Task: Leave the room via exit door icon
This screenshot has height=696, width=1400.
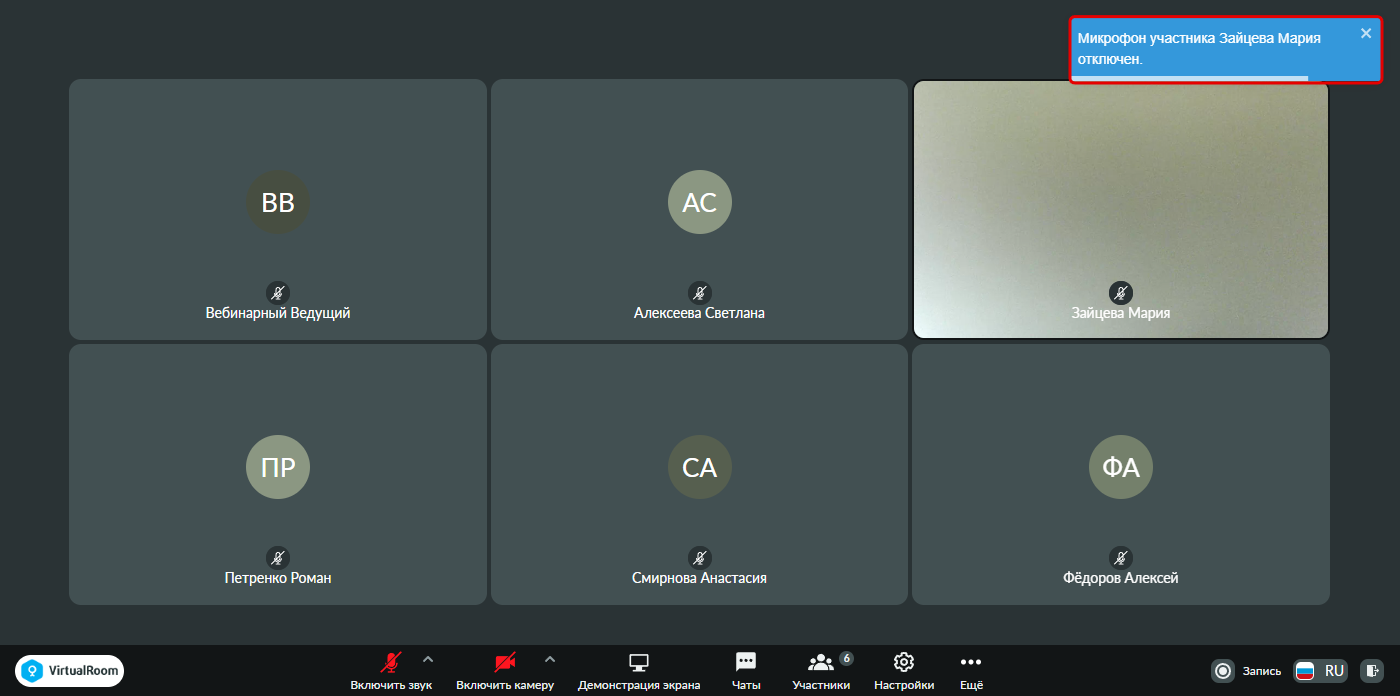Action: [1373, 670]
